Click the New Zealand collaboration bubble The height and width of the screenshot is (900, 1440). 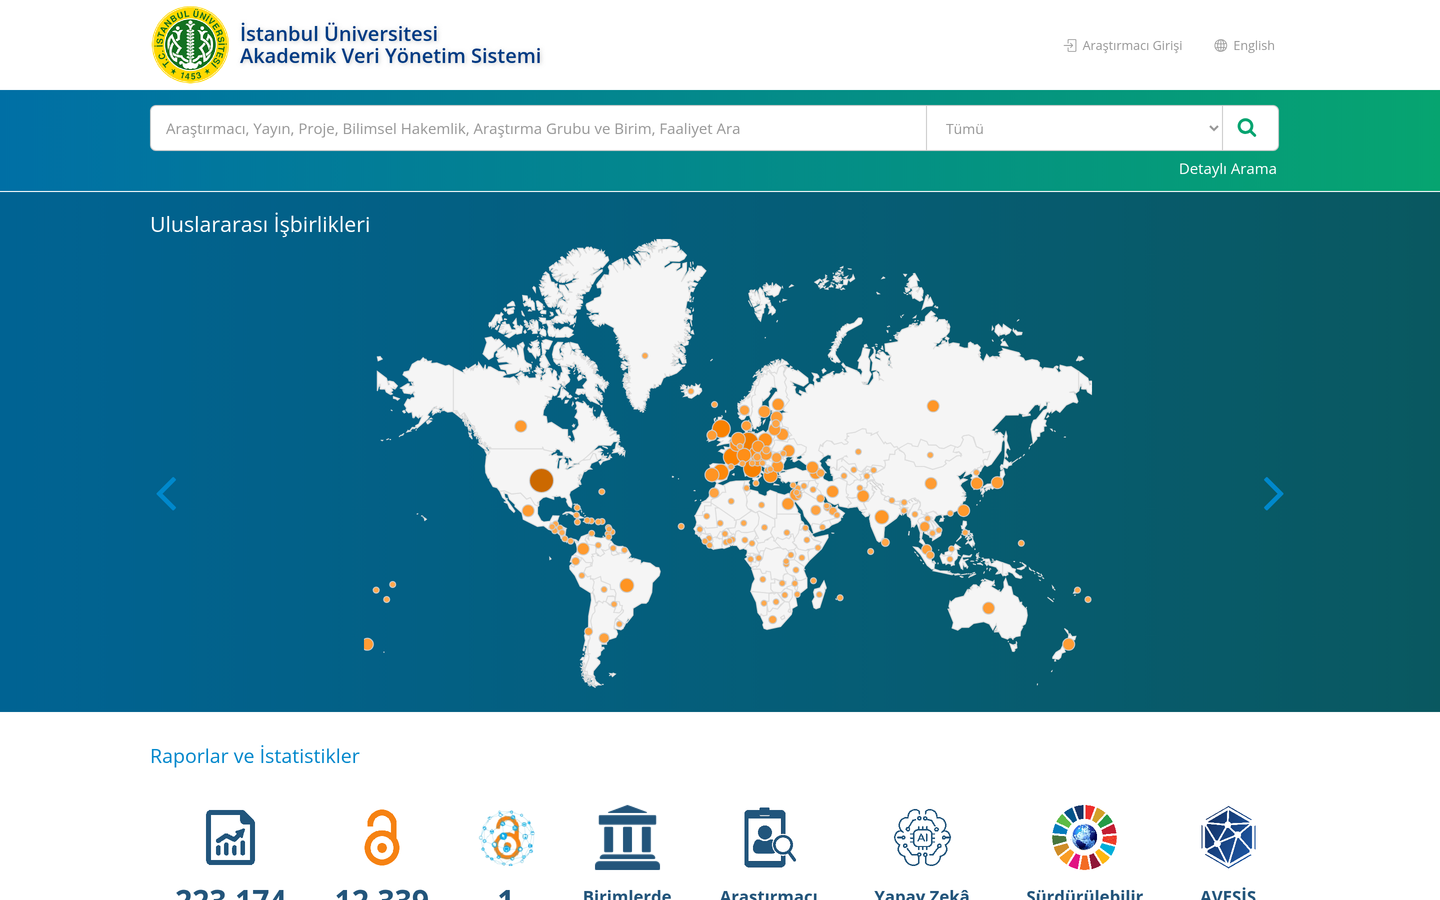click(1068, 644)
